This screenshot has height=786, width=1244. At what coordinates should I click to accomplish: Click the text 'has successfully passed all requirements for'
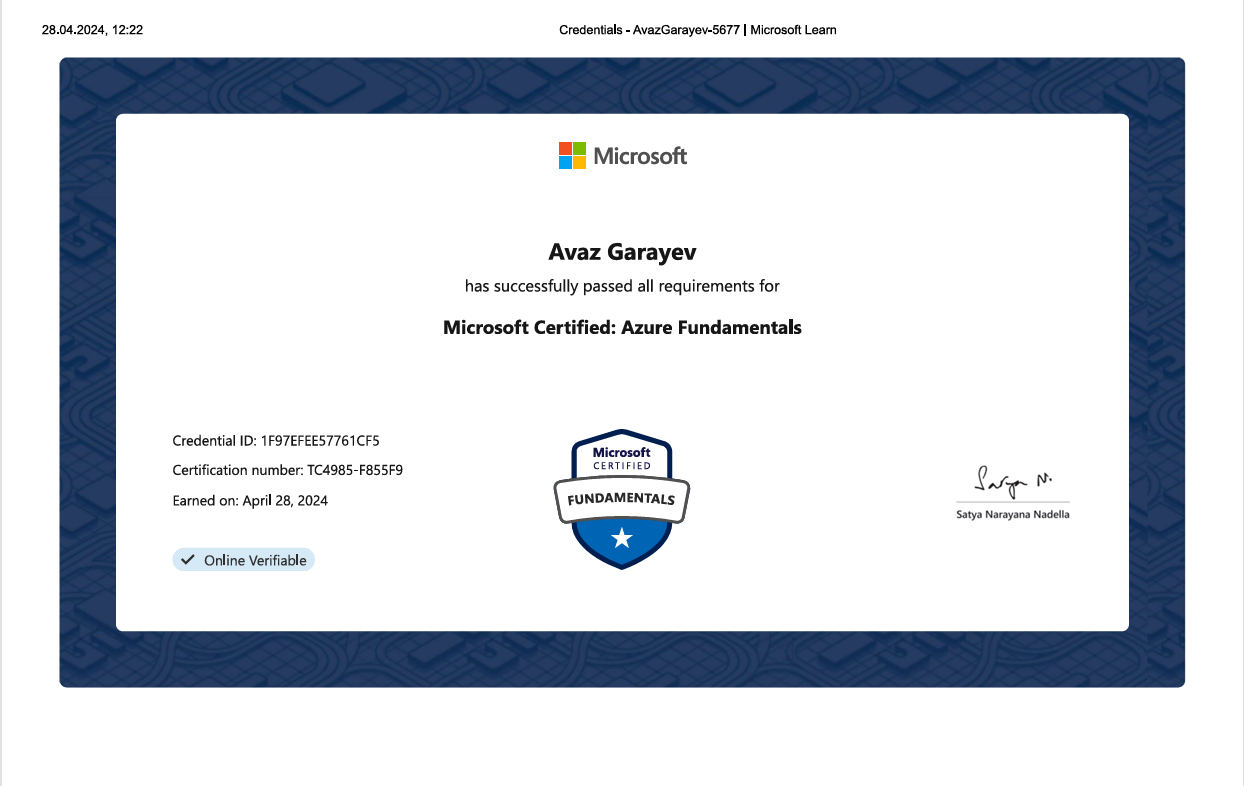coord(622,286)
